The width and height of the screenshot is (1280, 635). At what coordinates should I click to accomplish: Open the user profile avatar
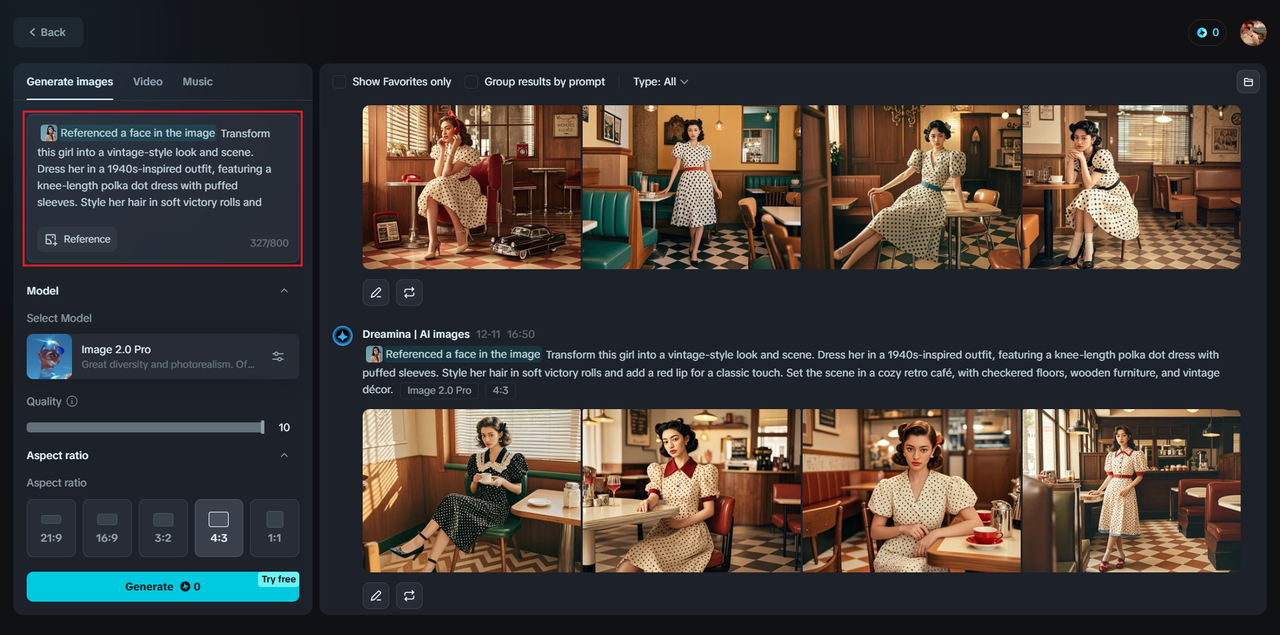click(1253, 32)
